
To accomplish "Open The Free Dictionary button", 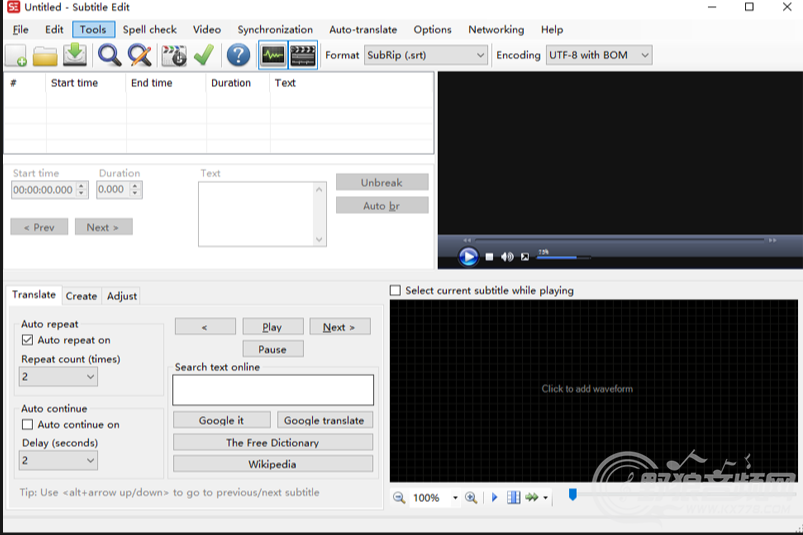I will pos(272,442).
